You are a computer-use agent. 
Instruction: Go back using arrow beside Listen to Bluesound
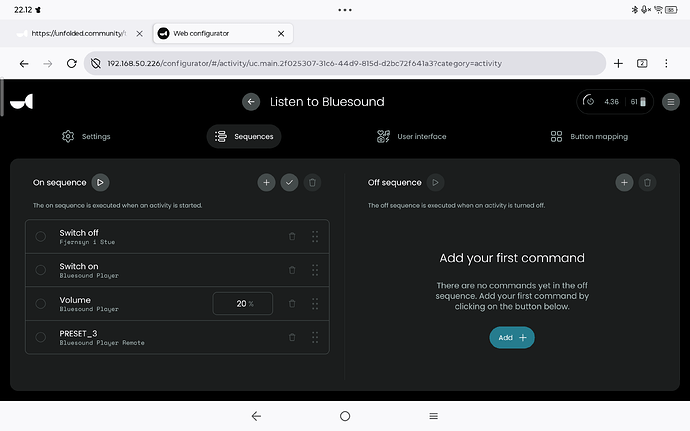coord(251,102)
